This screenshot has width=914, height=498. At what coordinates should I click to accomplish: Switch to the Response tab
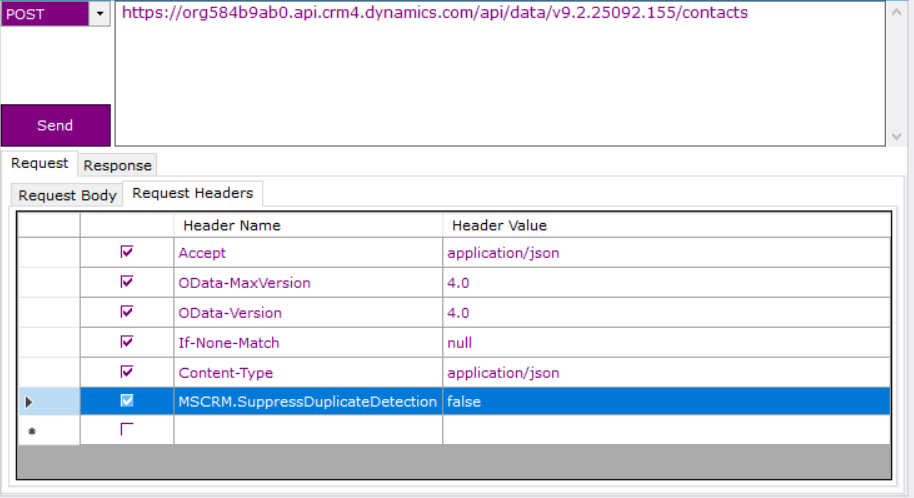click(x=117, y=165)
